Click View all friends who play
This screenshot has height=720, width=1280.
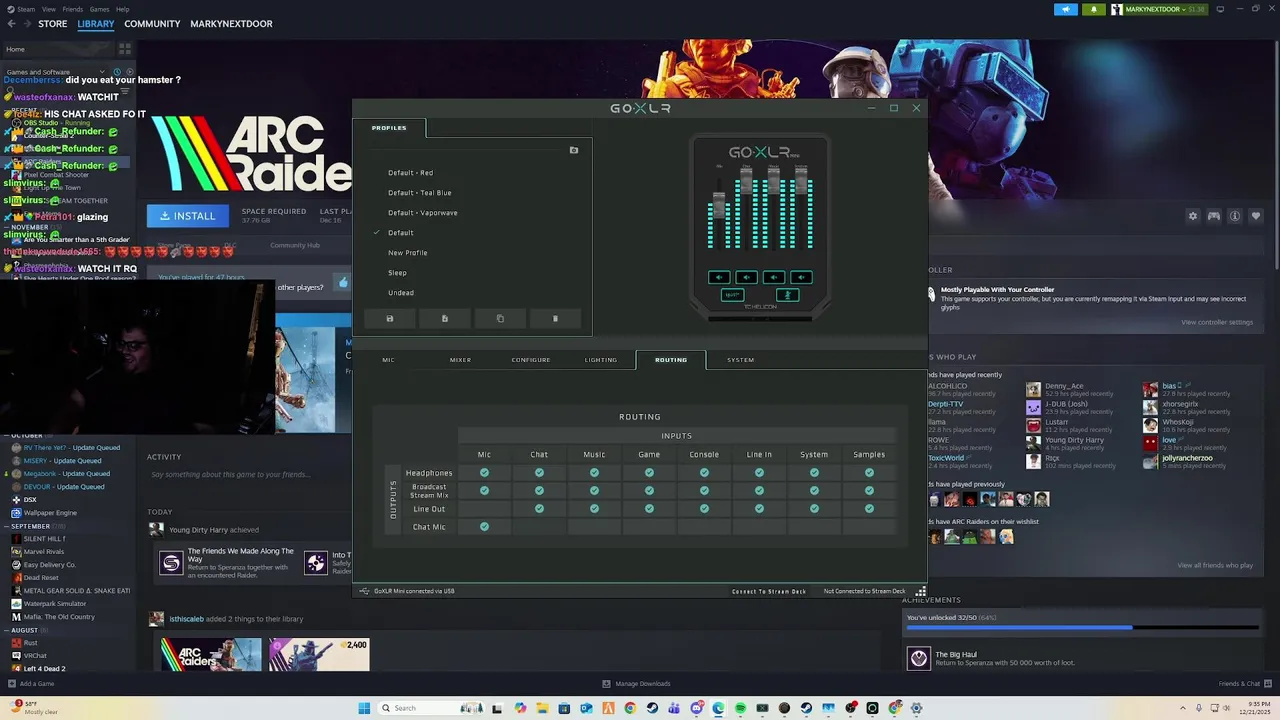(x=1215, y=566)
